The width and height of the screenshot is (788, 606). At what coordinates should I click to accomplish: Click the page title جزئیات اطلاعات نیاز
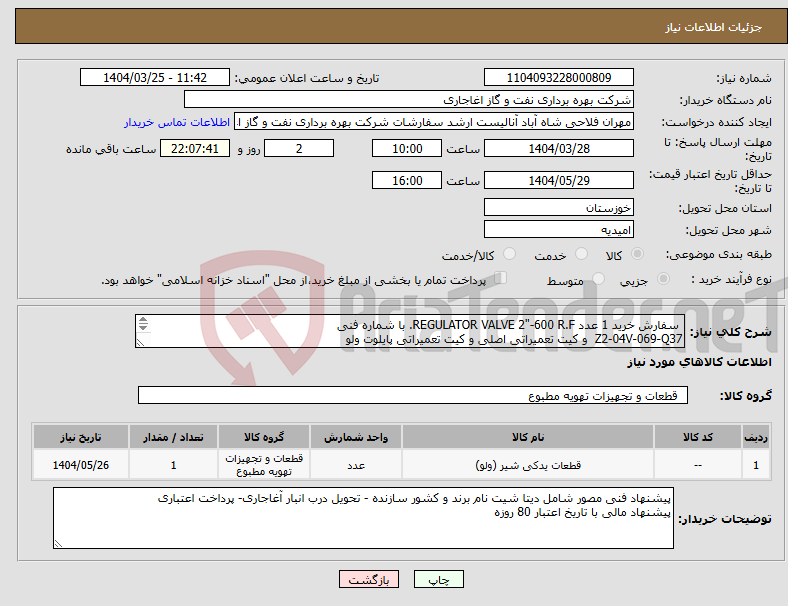[x=713, y=27]
